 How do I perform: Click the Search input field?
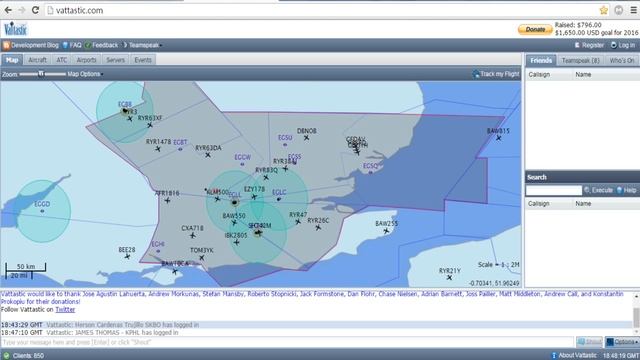554,191
